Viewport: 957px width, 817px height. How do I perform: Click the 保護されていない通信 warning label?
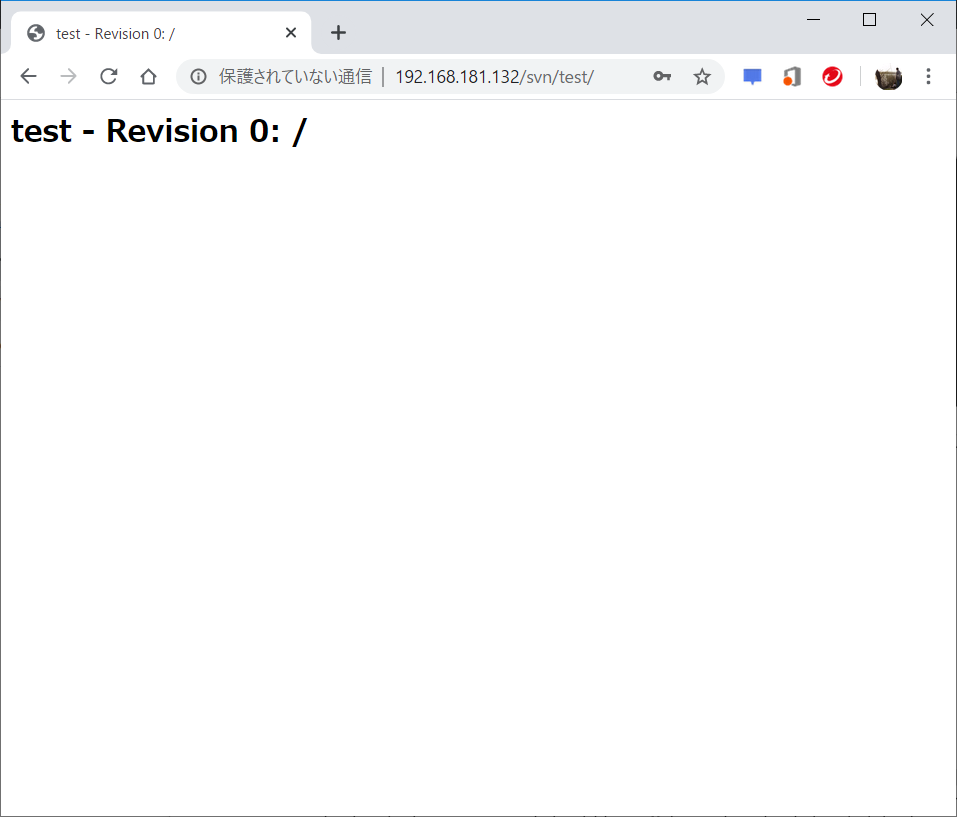pos(295,76)
